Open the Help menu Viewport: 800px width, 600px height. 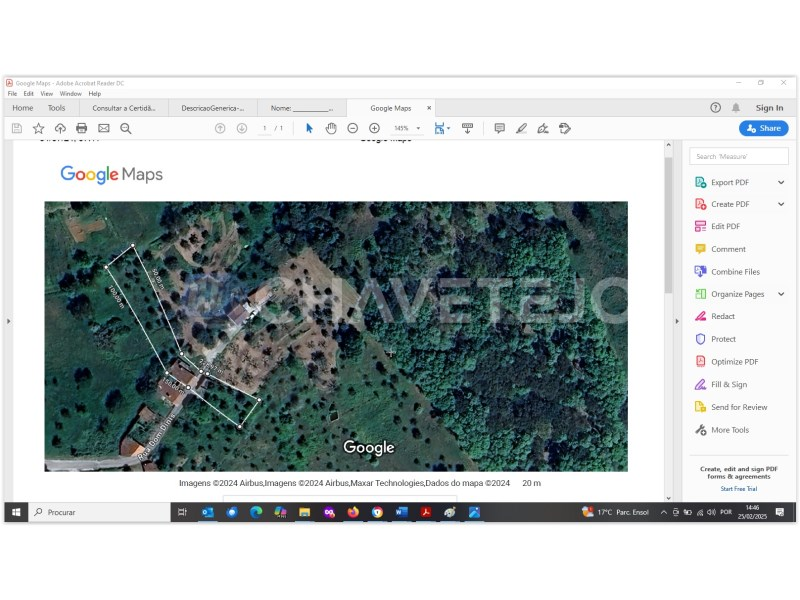coord(94,94)
